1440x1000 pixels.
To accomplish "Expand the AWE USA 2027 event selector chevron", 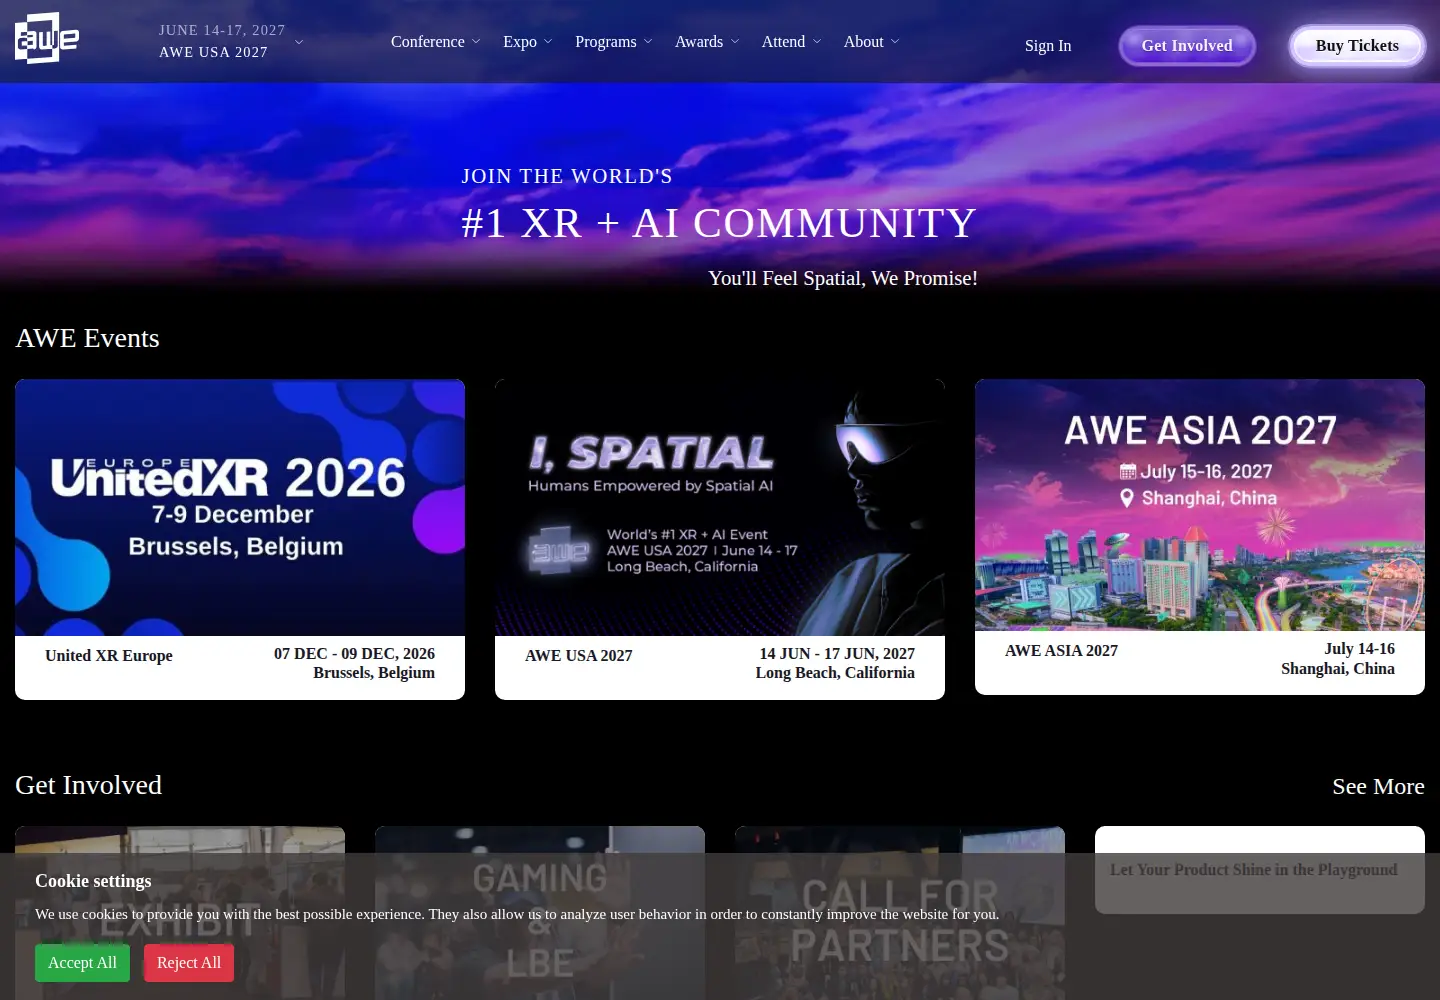I will tap(299, 42).
